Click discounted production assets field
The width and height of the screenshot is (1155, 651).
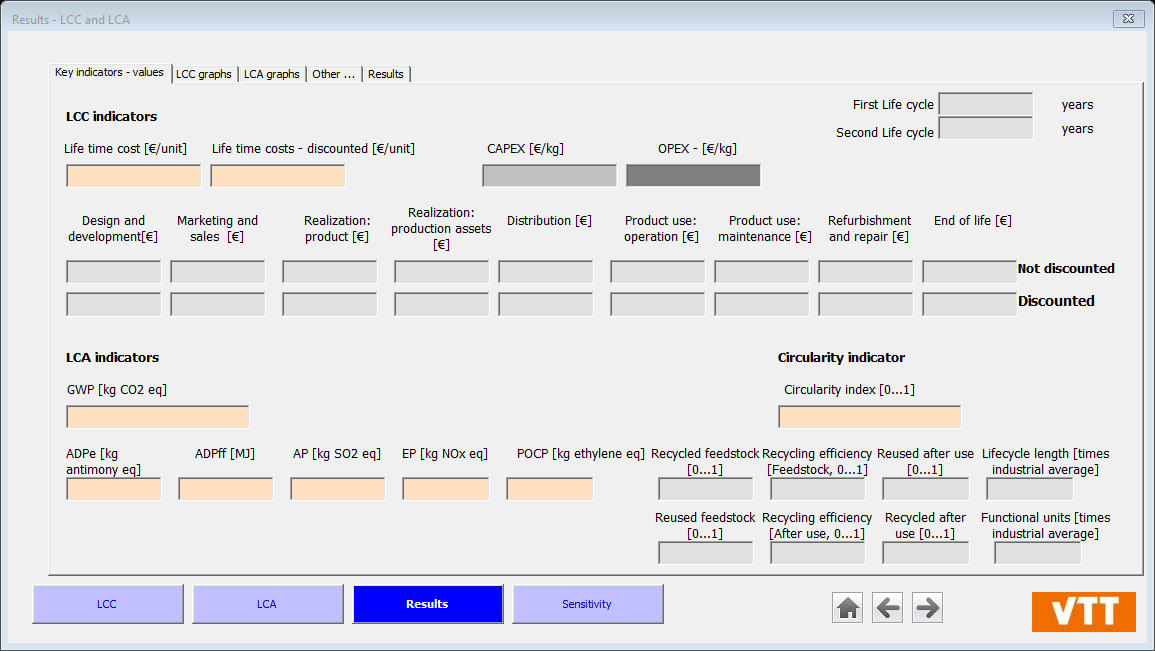click(441, 304)
